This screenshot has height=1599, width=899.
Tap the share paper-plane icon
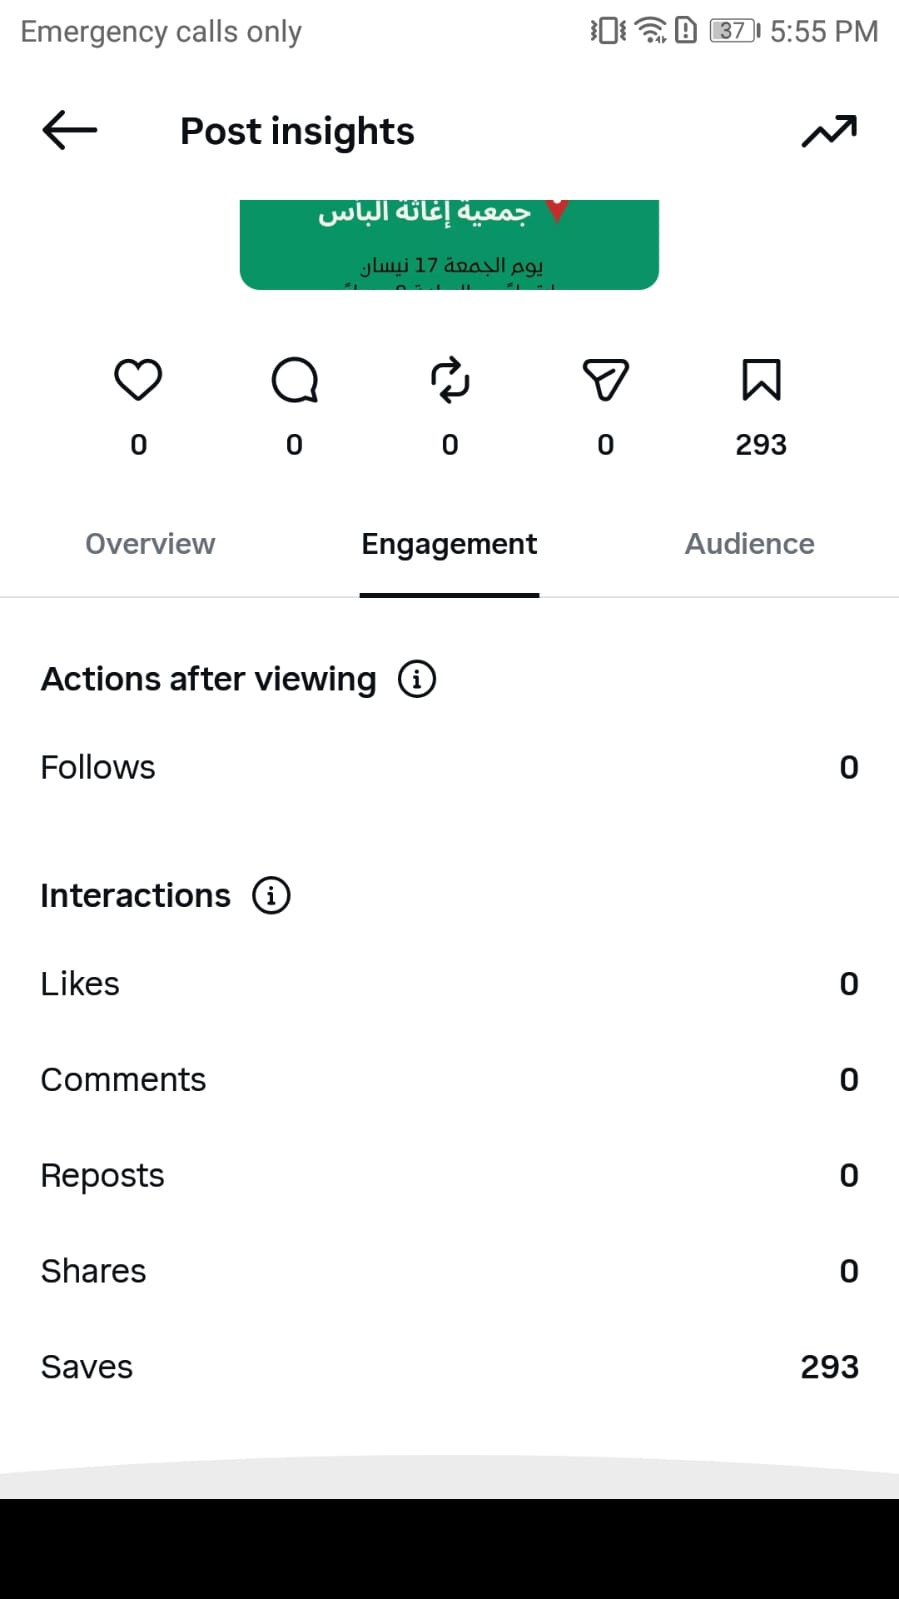[x=606, y=380]
